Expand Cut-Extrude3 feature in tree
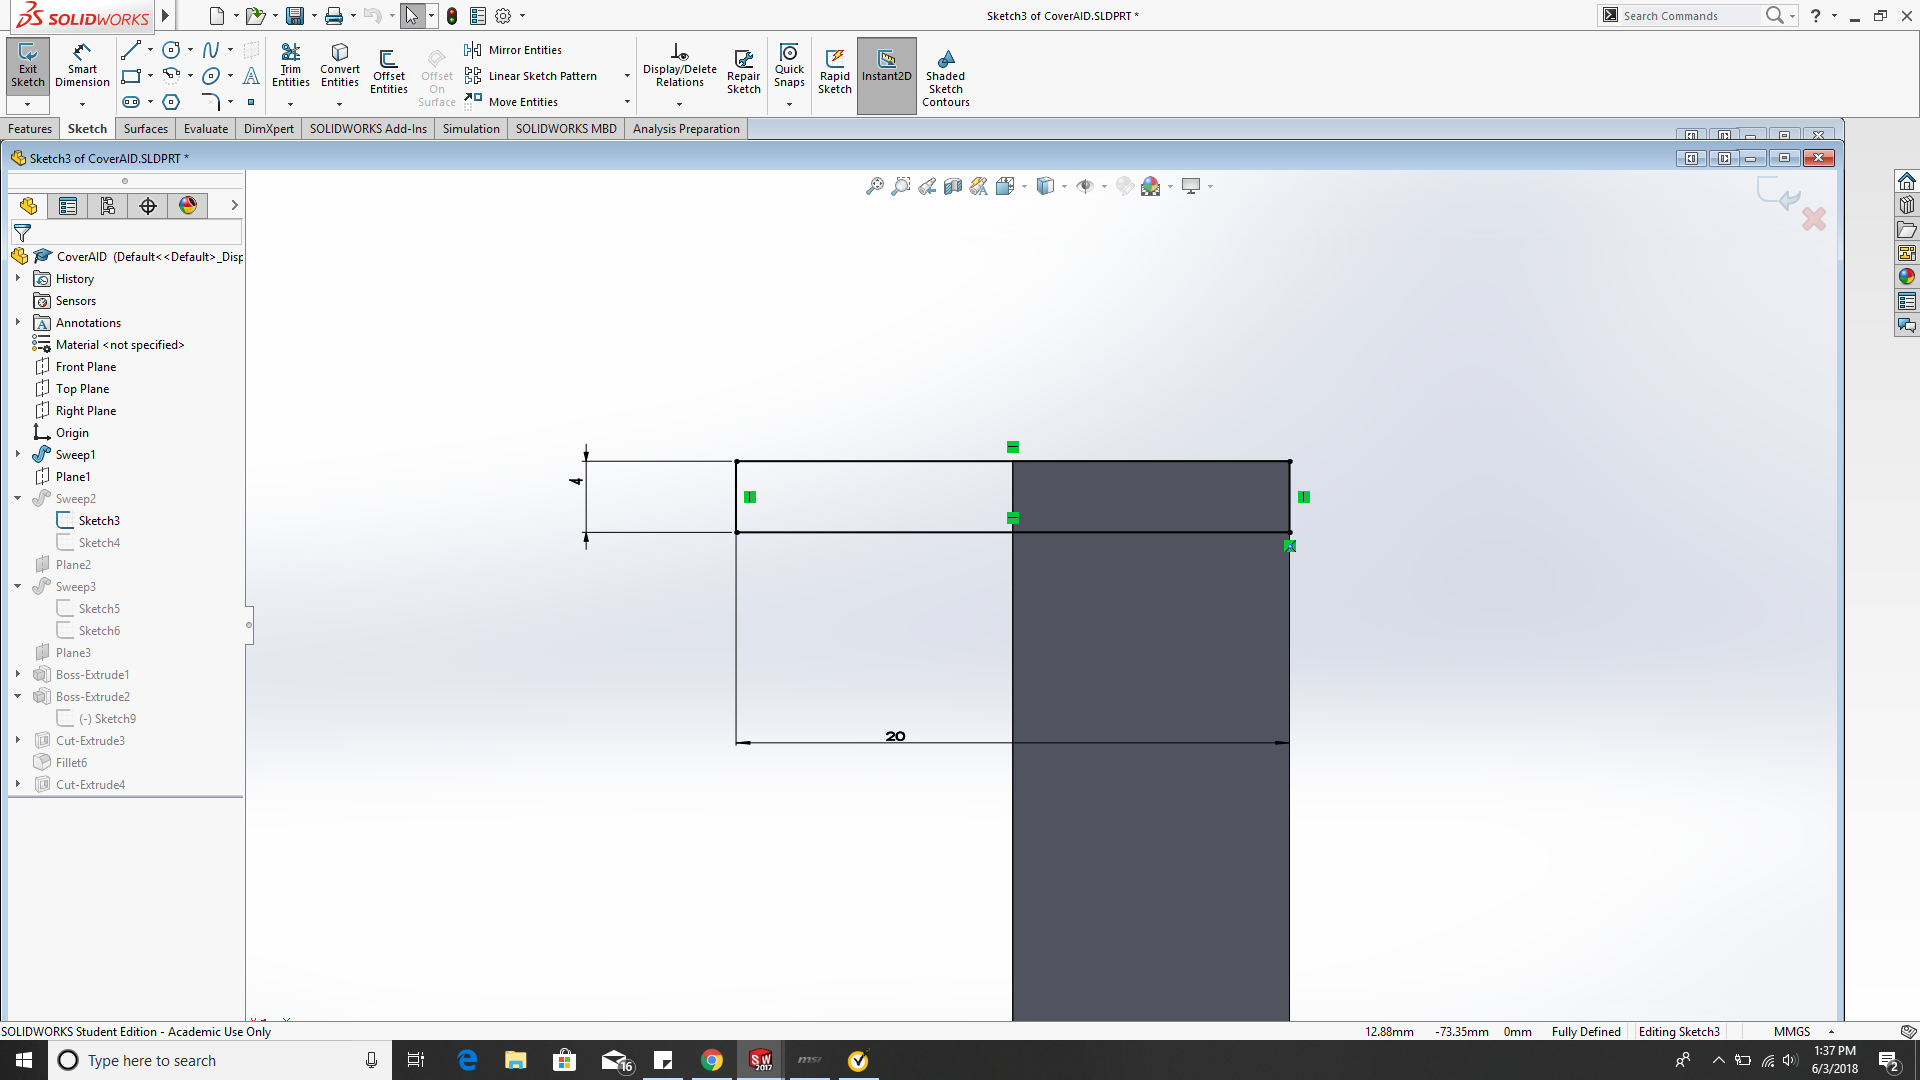 coord(18,740)
